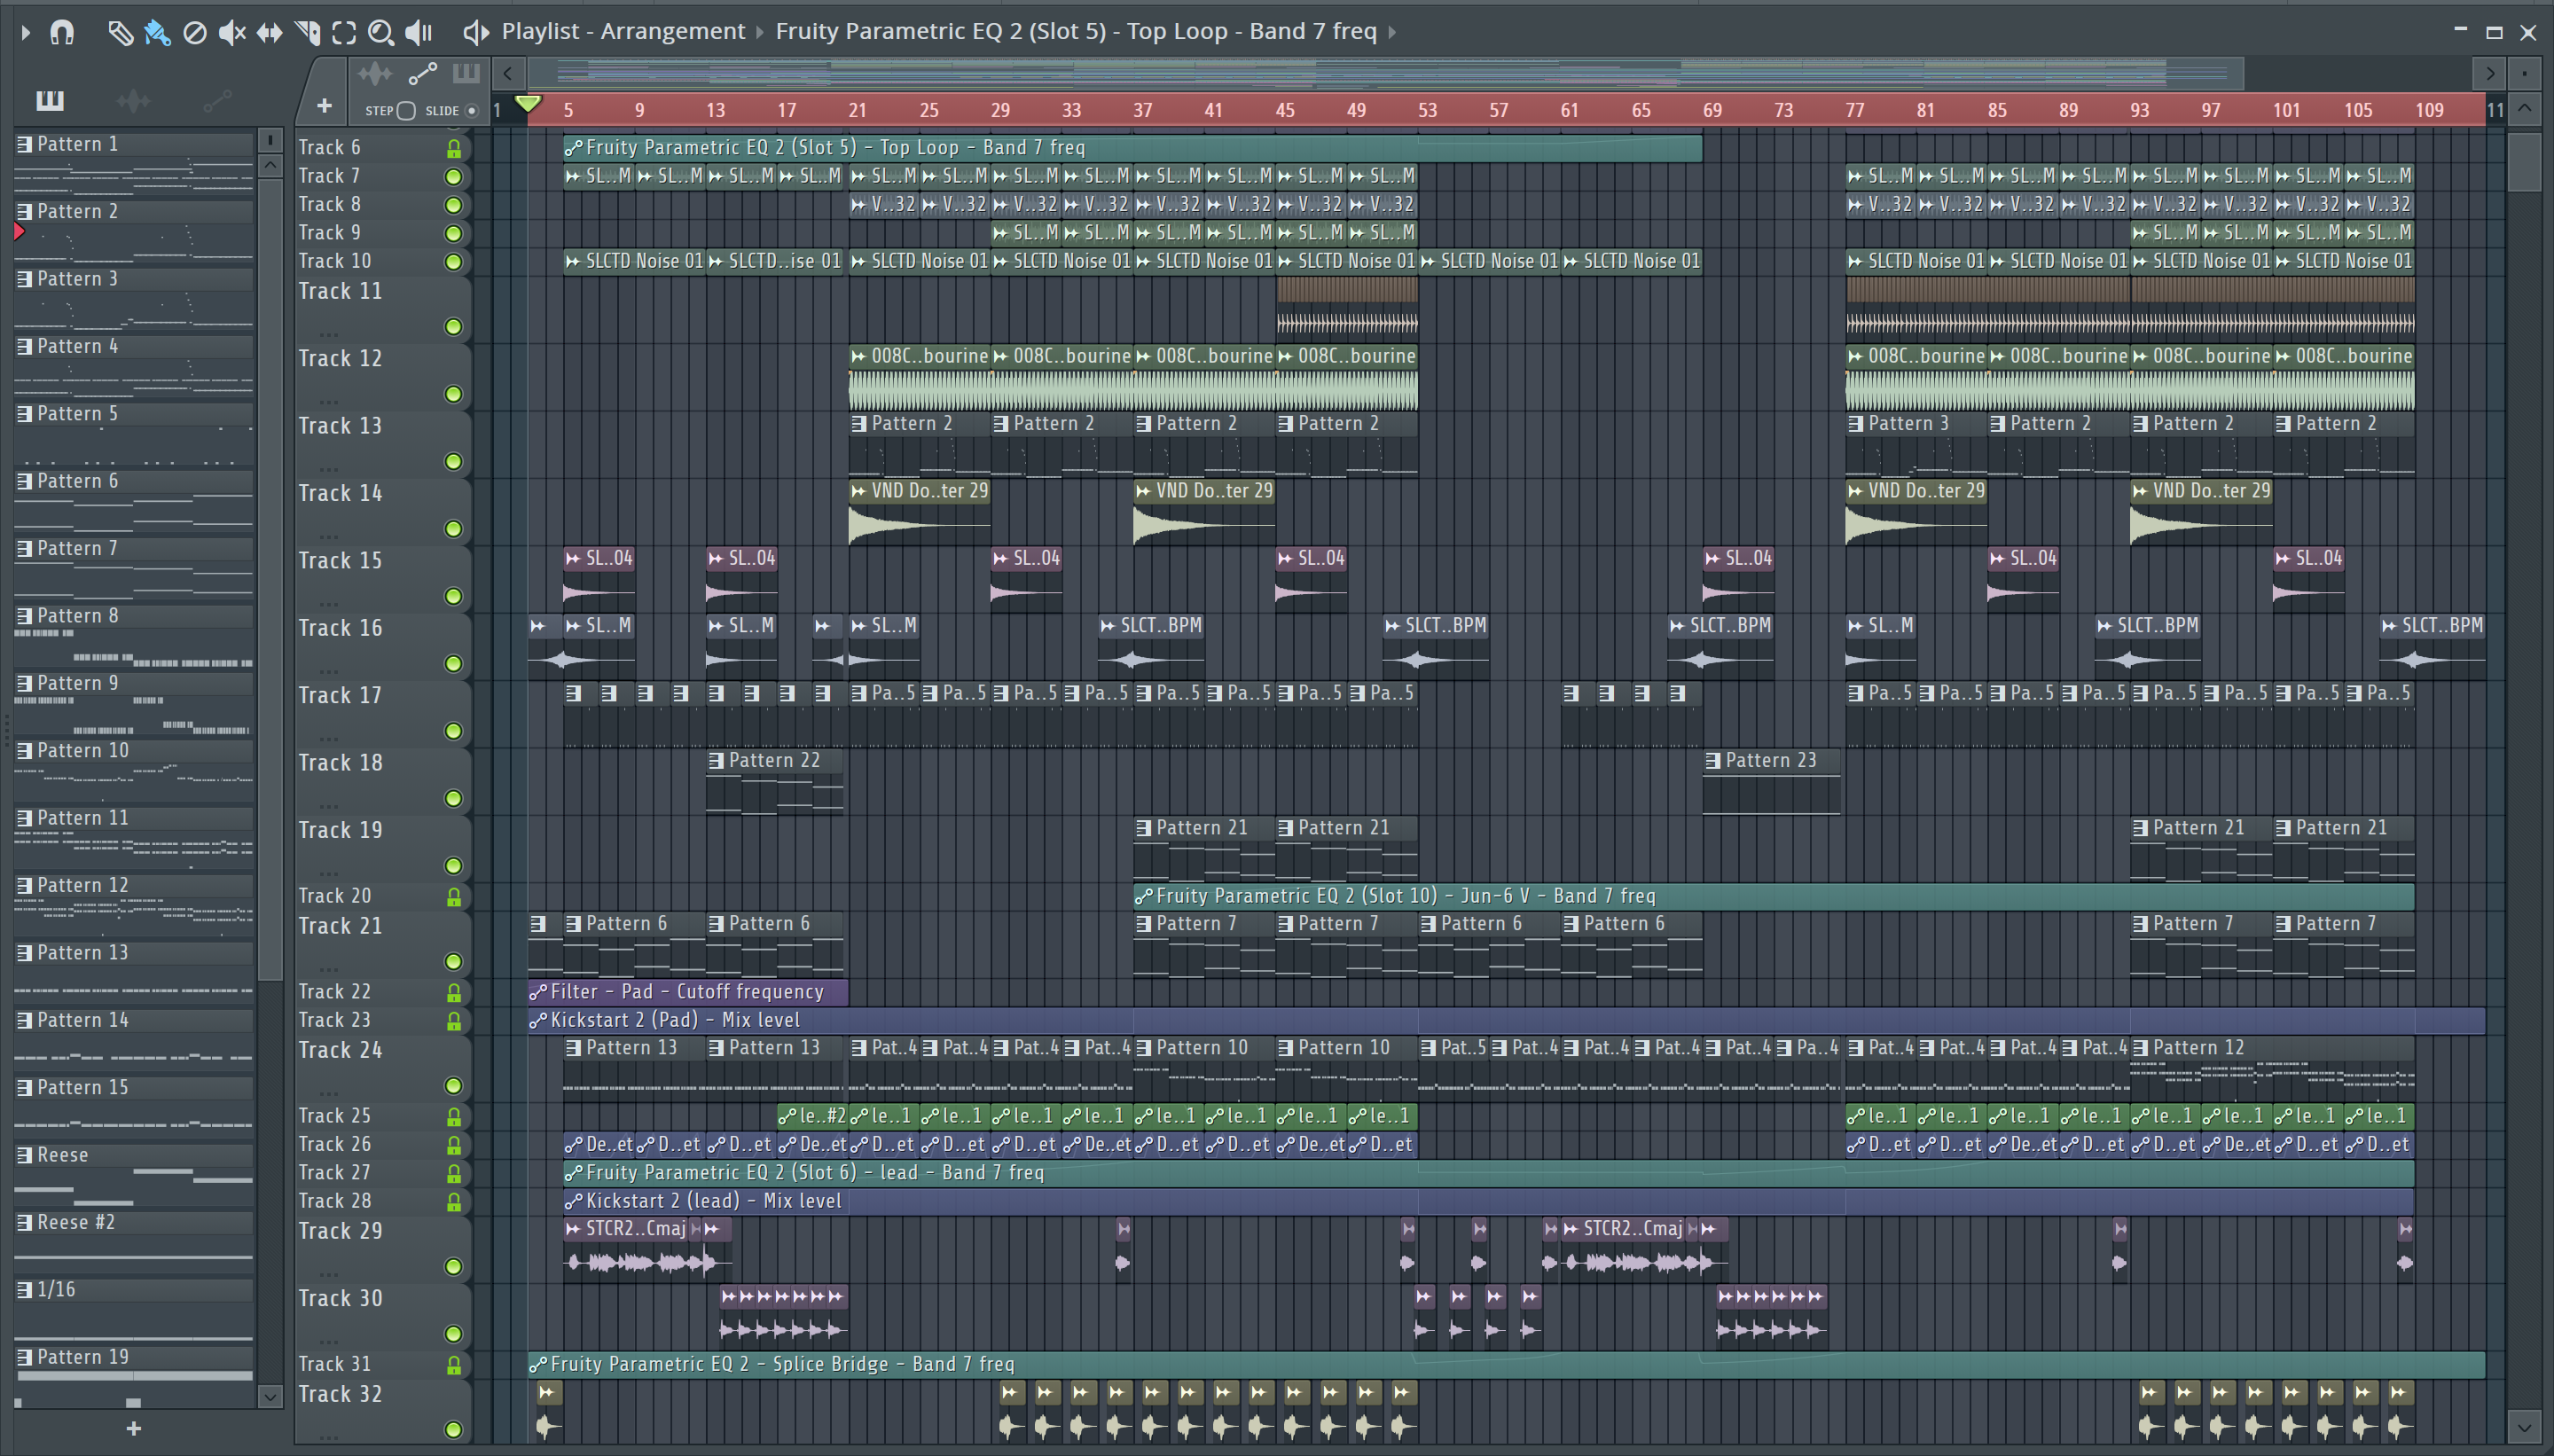Open playlist options dot at top right
Image resolution: width=2554 pixels, height=1456 pixels.
pyautogui.click(x=2524, y=73)
